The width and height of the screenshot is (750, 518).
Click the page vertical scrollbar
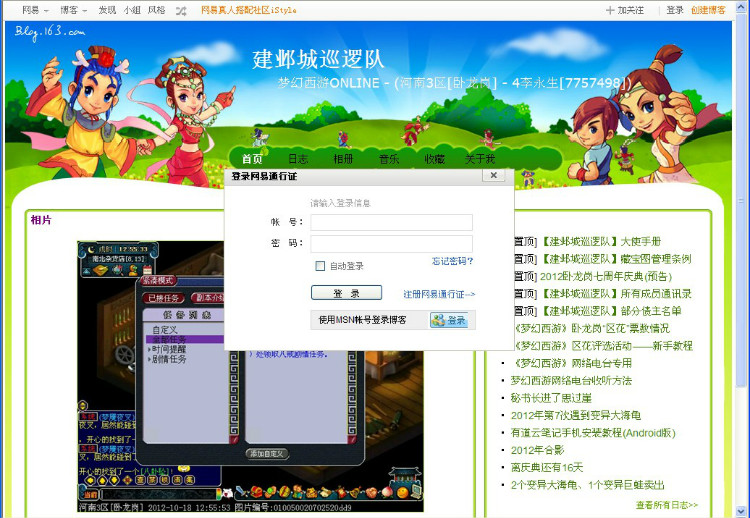point(742,201)
